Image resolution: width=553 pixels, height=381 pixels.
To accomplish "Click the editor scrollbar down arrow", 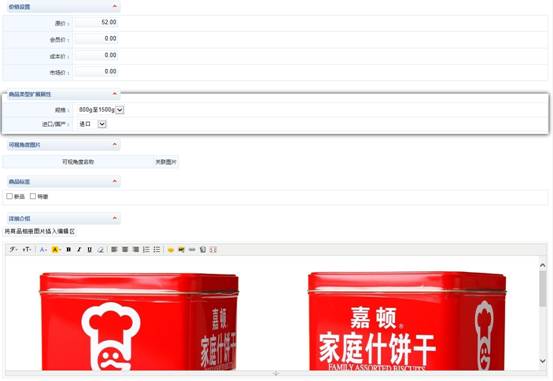I will click(542, 361).
